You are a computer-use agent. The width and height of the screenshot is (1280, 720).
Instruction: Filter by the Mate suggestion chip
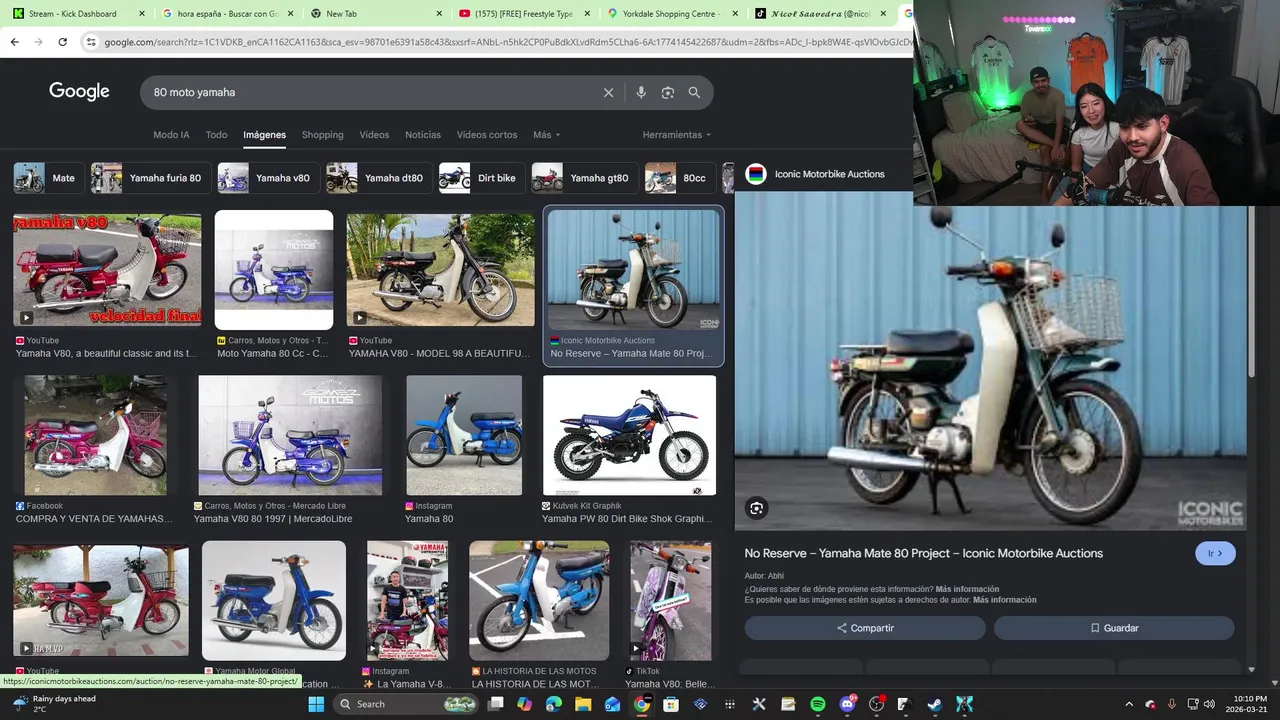point(48,178)
